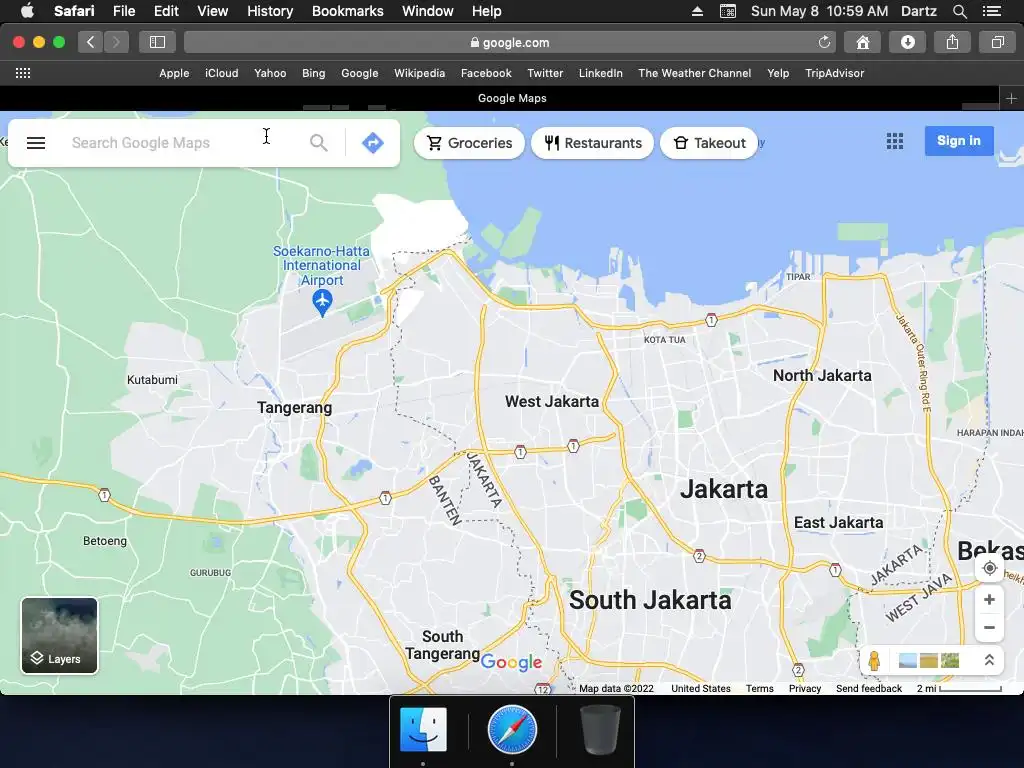Image resolution: width=1024 pixels, height=768 pixels.
Task: Open the History menu
Action: click(x=270, y=11)
